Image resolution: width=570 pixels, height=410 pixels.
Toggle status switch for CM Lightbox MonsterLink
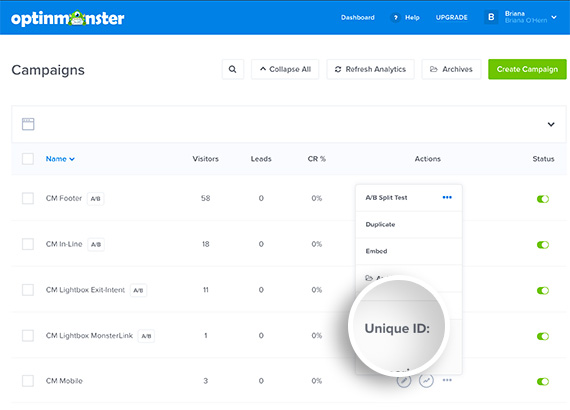coord(543,336)
